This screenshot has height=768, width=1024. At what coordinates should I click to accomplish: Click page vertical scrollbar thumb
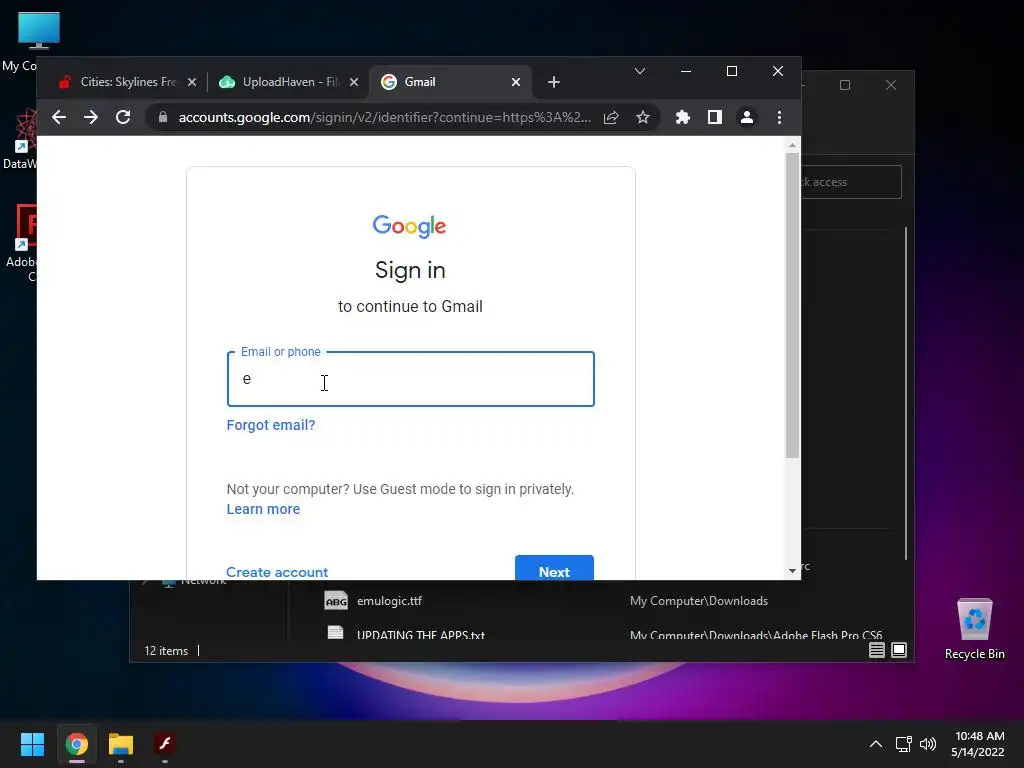click(x=792, y=305)
